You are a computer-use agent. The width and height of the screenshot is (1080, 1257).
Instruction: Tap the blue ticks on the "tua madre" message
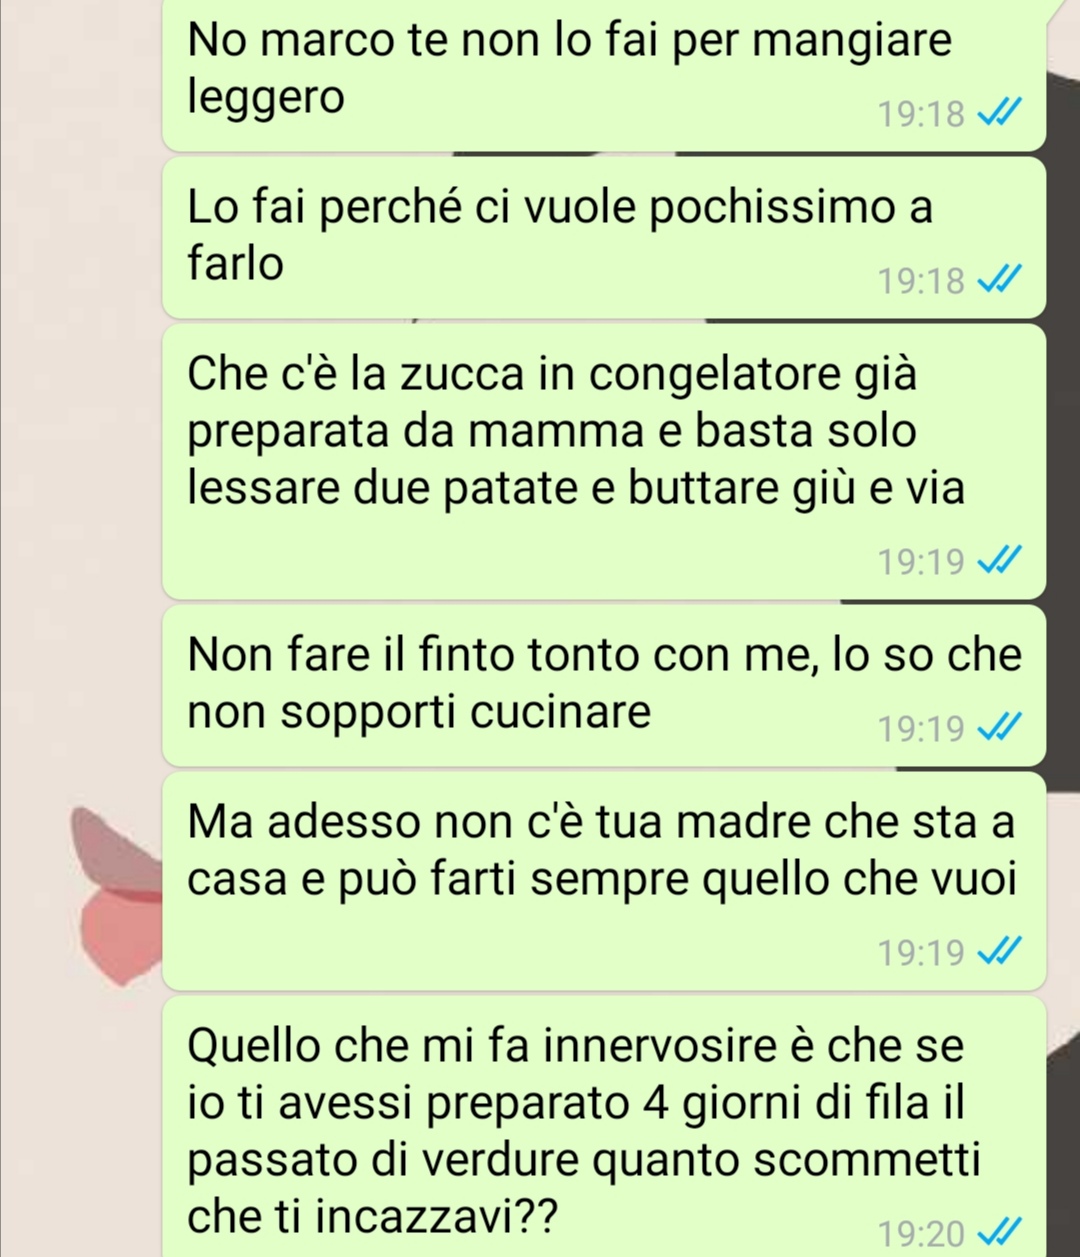coord(998,953)
